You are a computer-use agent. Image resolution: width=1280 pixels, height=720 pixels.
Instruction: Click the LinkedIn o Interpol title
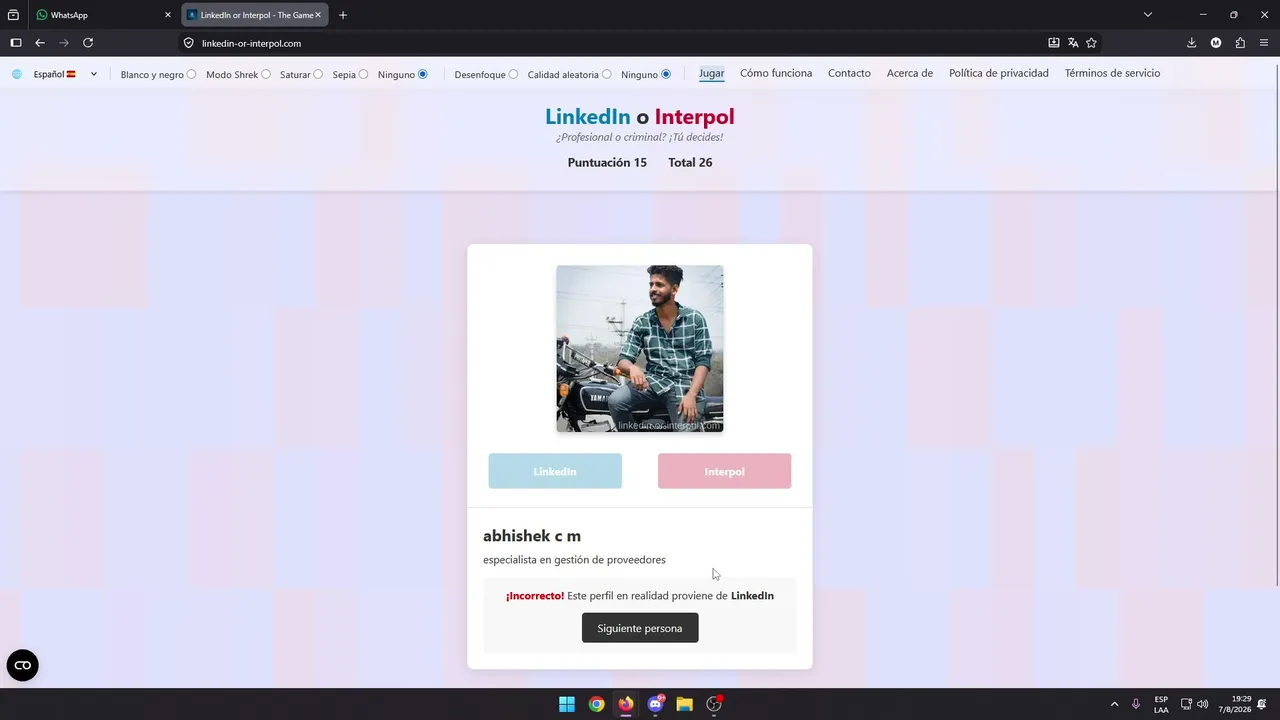(640, 117)
